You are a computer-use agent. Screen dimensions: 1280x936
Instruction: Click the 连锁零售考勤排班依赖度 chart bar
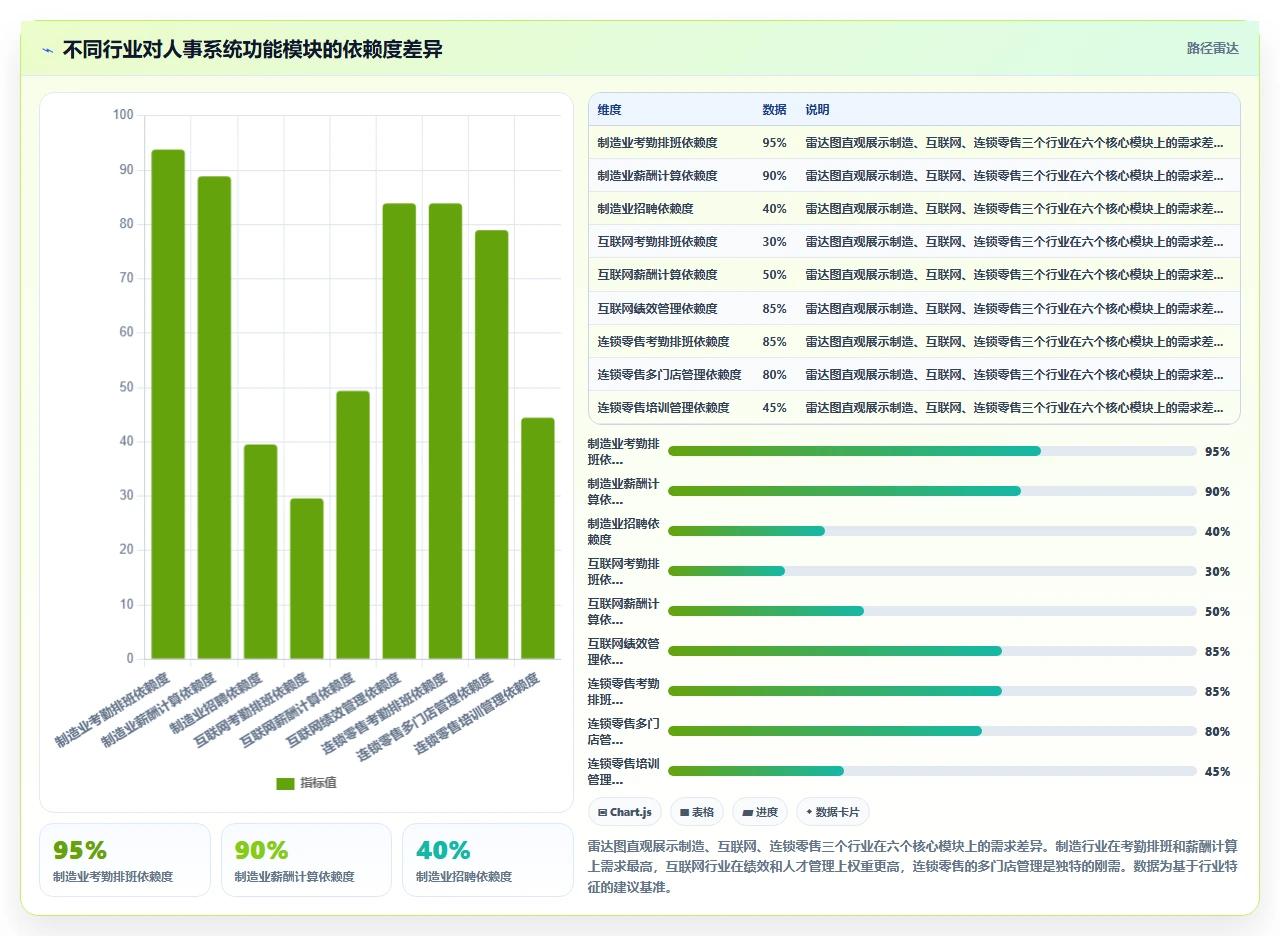tap(445, 431)
